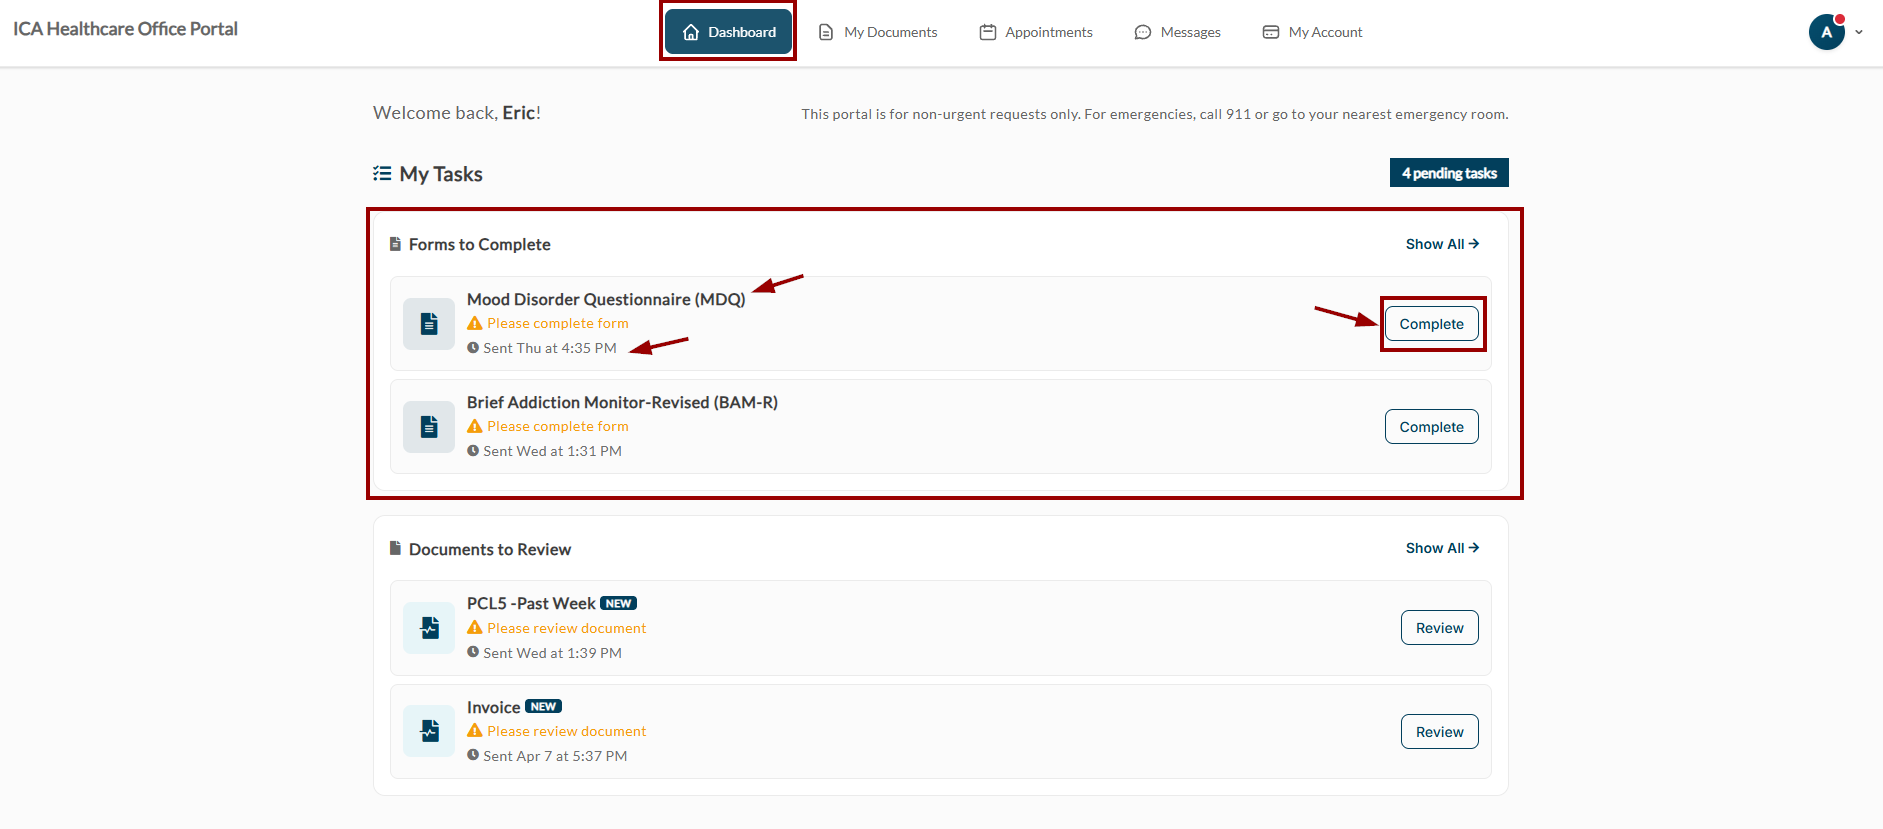The width and height of the screenshot is (1883, 829).
Task: Click the PCL5 document icon
Action: 429,628
